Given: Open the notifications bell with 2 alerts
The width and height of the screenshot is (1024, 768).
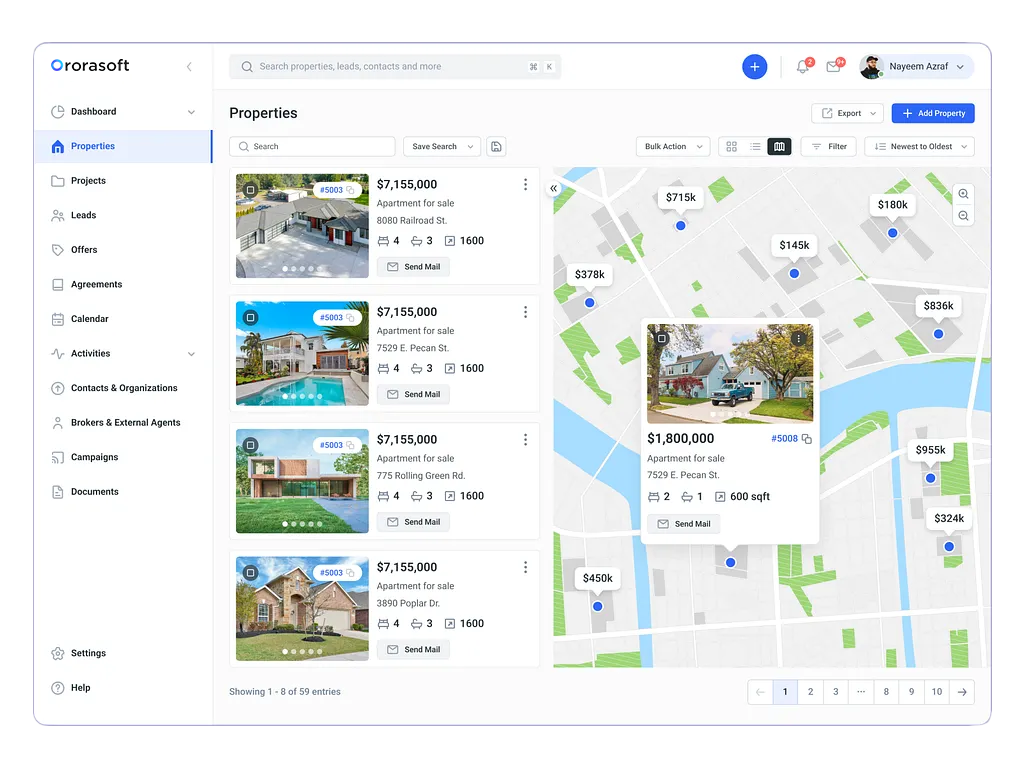Looking at the screenshot, I should pyautogui.click(x=802, y=66).
